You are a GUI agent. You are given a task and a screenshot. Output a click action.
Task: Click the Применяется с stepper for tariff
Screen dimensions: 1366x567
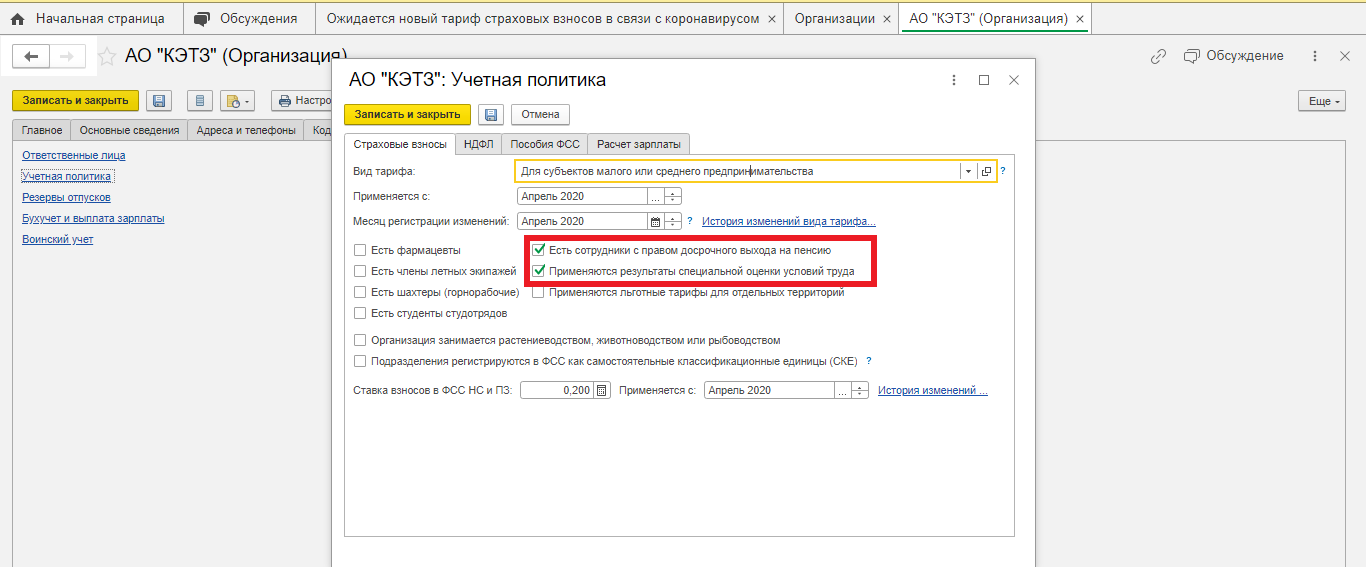click(673, 196)
